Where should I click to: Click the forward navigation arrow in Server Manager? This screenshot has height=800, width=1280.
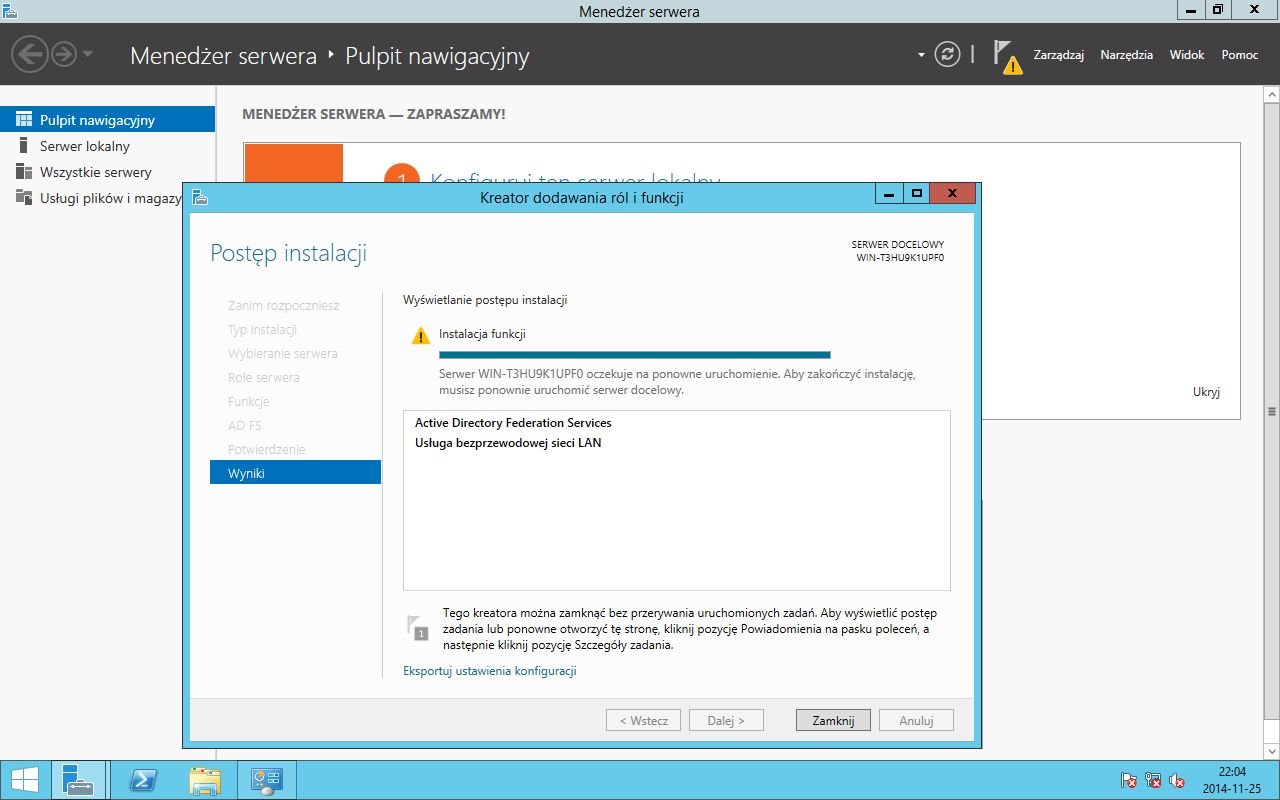tap(64, 54)
